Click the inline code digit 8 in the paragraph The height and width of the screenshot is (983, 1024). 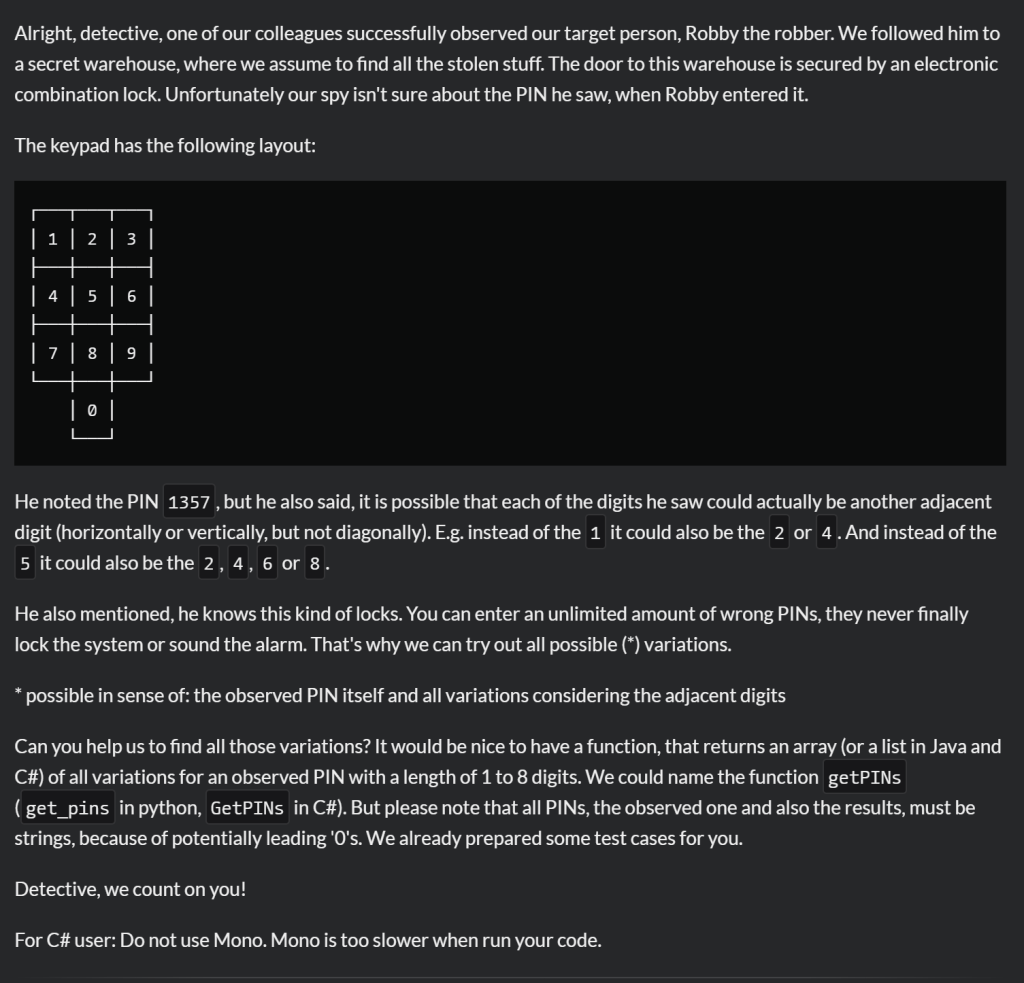[x=315, y=563]
